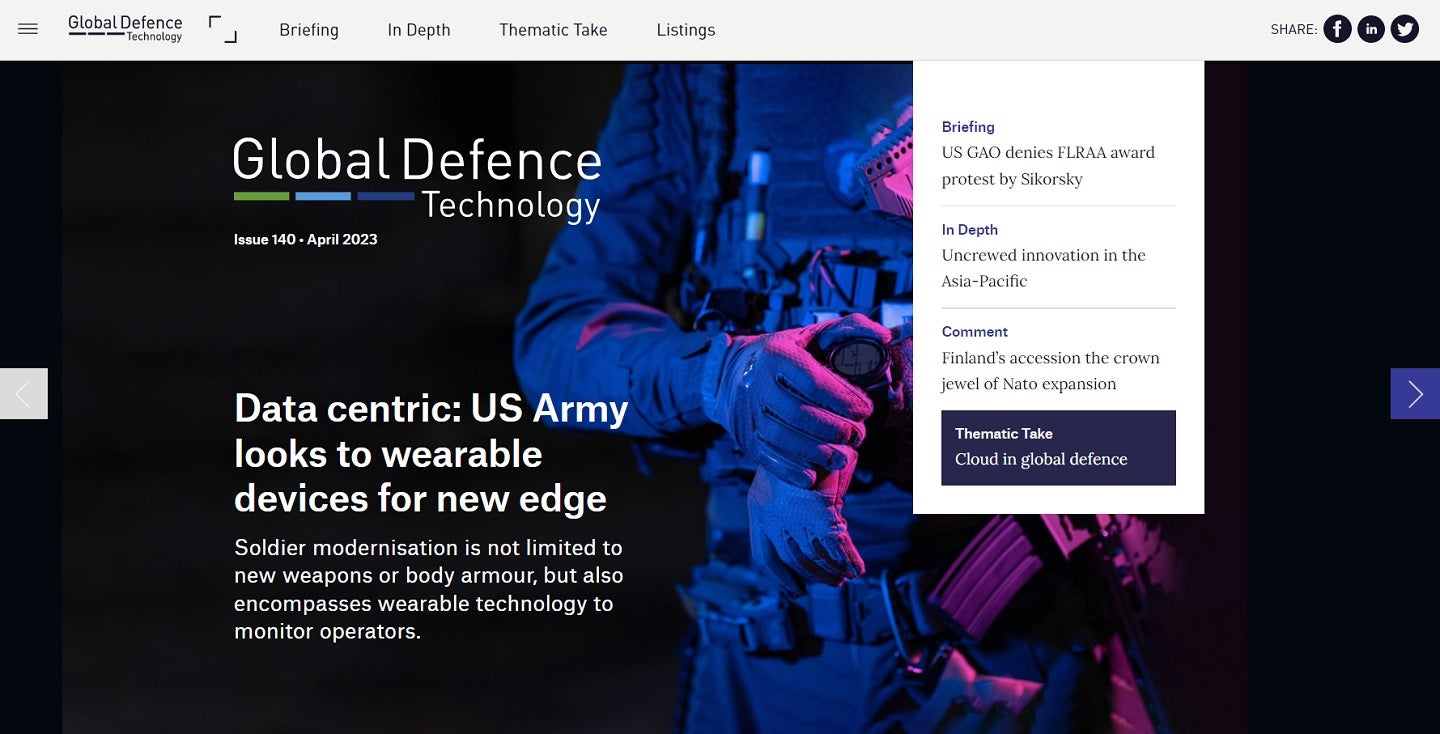Open Uncrewed innovation in the Asia-Pacific article

(x=1043, y=268)
